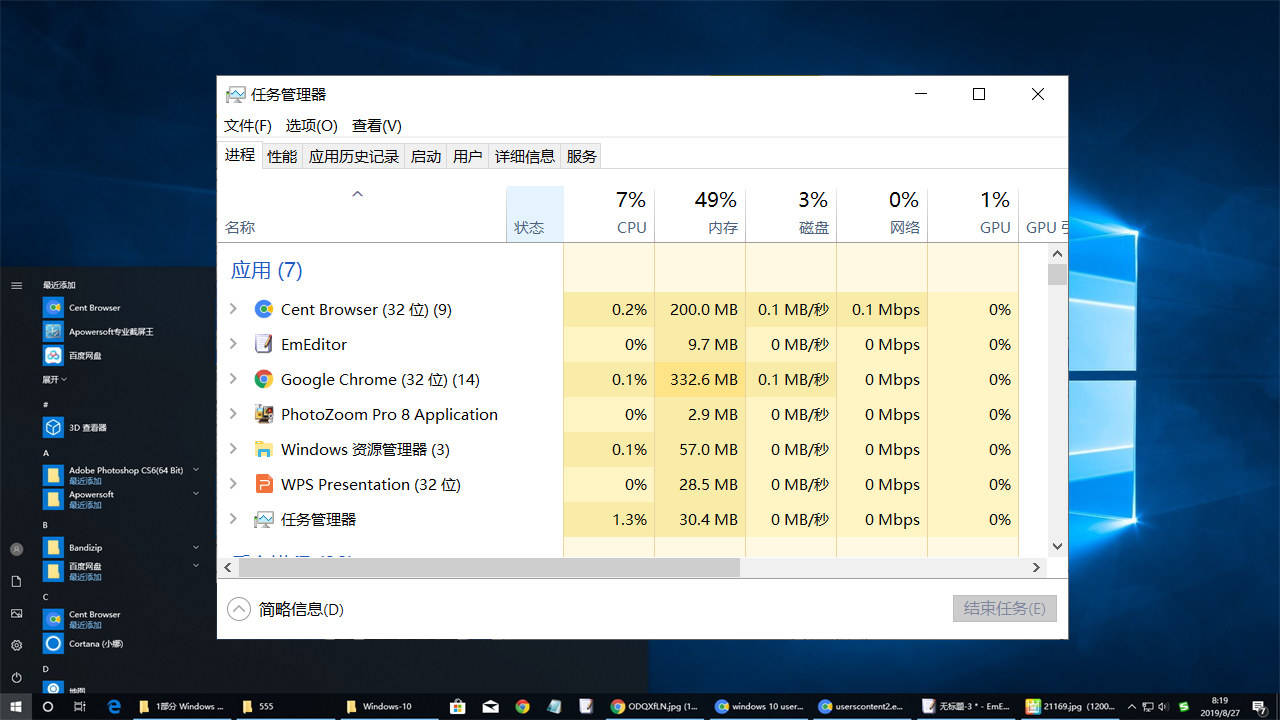Switch to the 性能 tab
1280x720 pixels.
tap(281, 155)
